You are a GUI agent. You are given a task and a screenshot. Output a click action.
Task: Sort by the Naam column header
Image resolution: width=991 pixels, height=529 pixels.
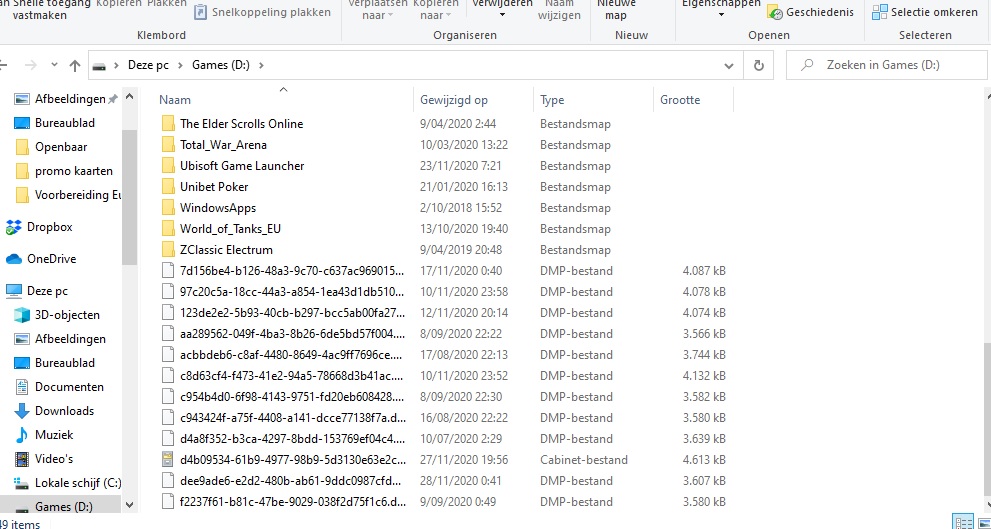click(x=283, y=100)
